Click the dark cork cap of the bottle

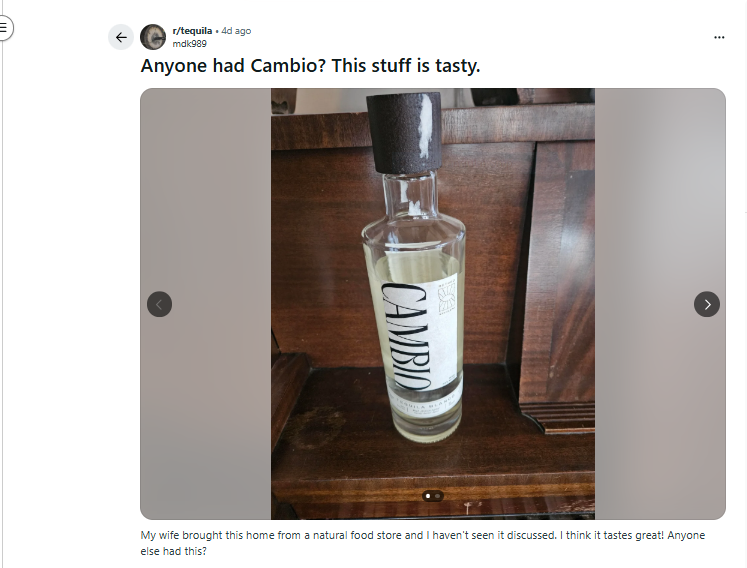pyautogui.click(x=405, y=133)
